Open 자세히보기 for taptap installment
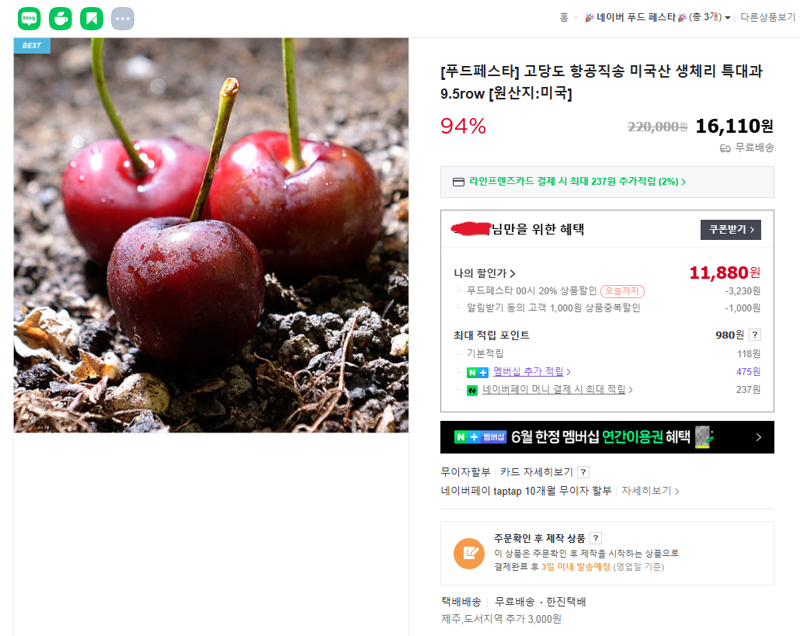800x636 pixels. (650, 491)
